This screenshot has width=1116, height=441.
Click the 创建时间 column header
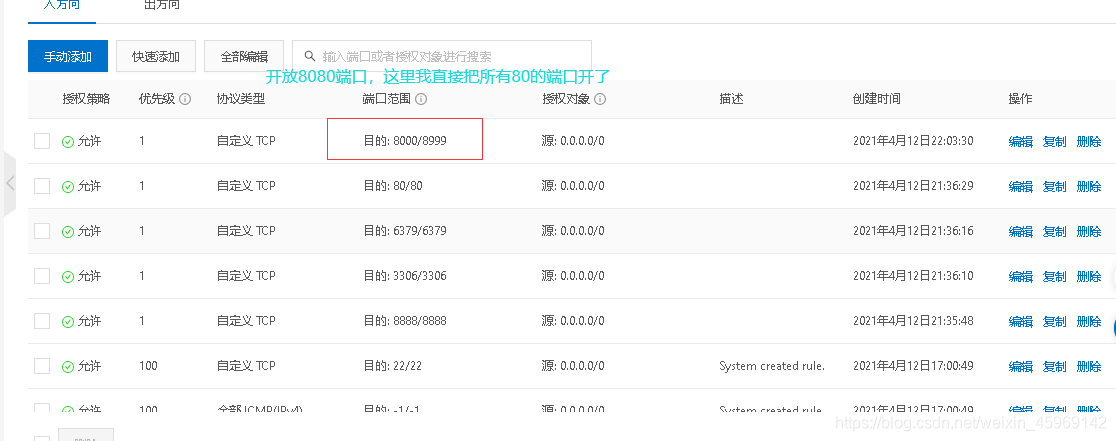point(877,99)
